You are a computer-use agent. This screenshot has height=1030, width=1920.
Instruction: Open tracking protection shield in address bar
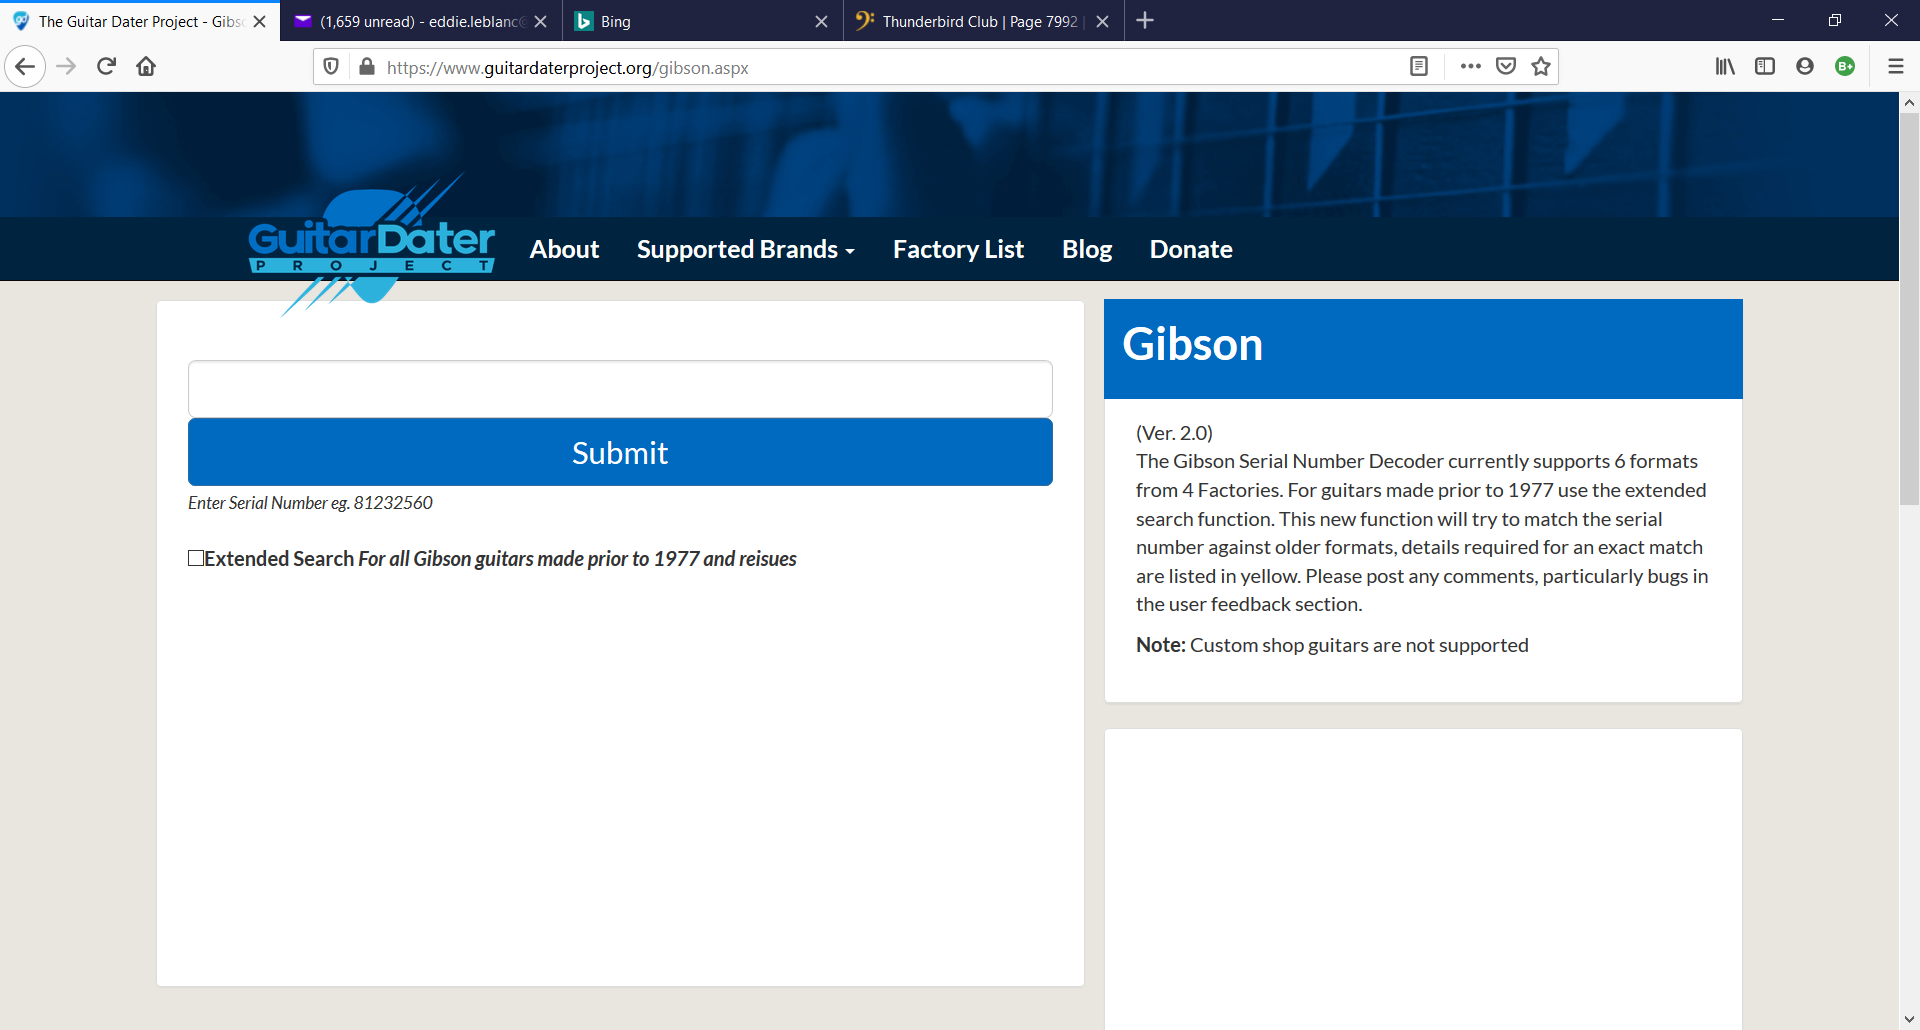coord(331,67)
